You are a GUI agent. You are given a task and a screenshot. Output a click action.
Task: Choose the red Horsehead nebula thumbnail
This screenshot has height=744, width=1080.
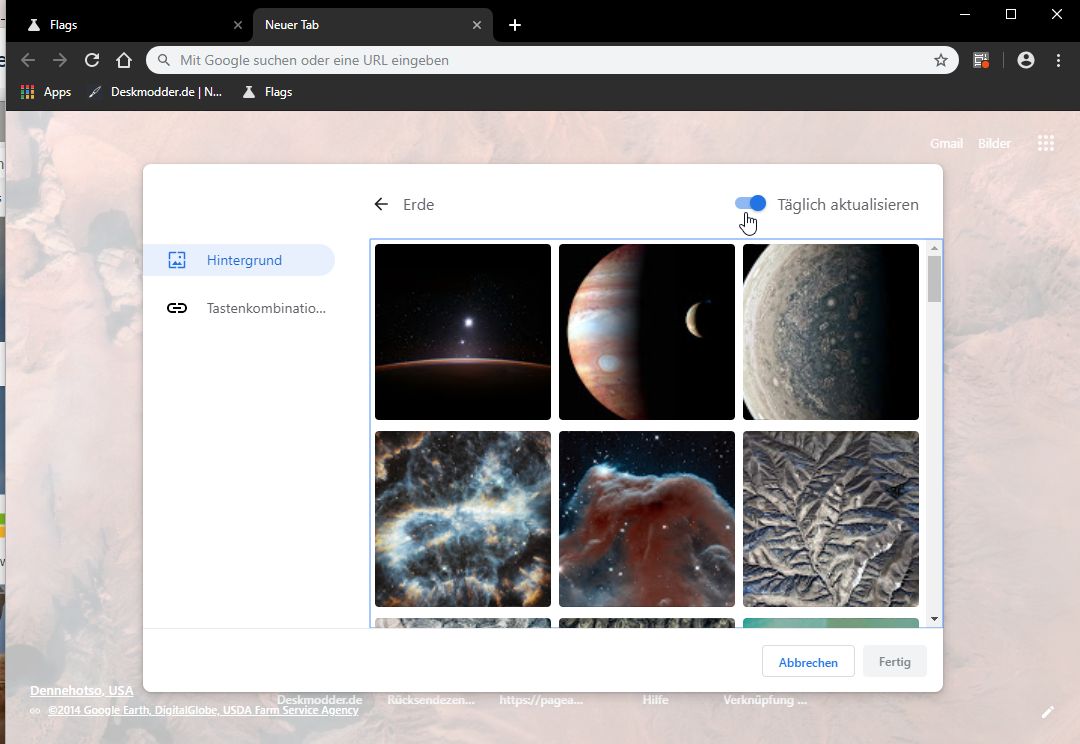647,519
